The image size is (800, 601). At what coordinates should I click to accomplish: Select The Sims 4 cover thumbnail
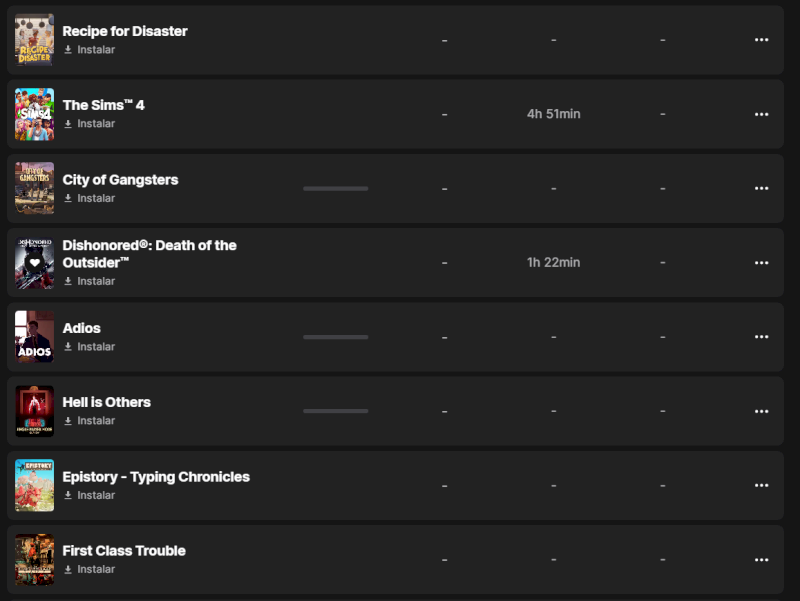coord(35,114)
